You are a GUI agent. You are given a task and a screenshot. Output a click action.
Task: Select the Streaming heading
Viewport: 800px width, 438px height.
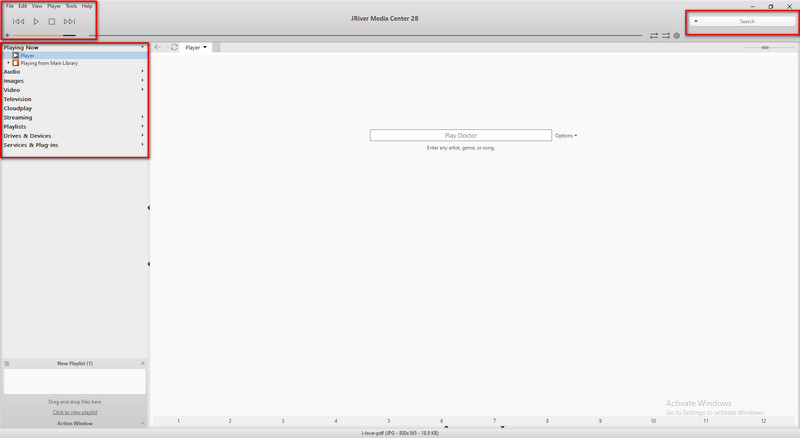[18, 117]
